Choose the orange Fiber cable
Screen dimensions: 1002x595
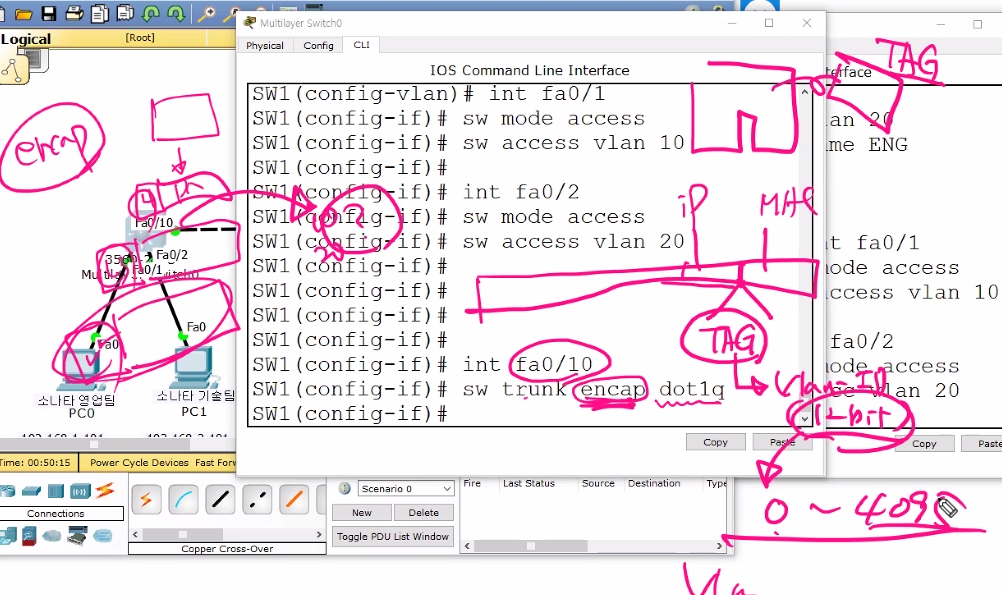295,499
